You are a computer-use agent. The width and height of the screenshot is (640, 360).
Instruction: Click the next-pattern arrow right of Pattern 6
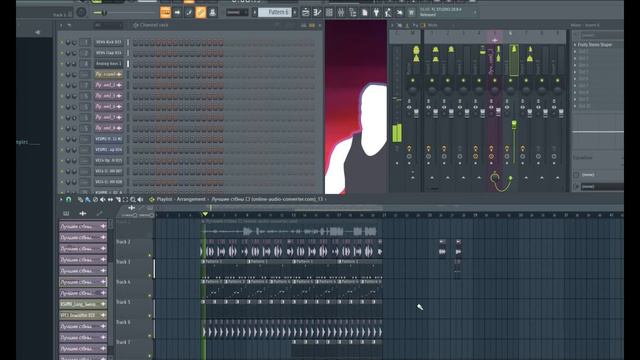tap(295, 13)
